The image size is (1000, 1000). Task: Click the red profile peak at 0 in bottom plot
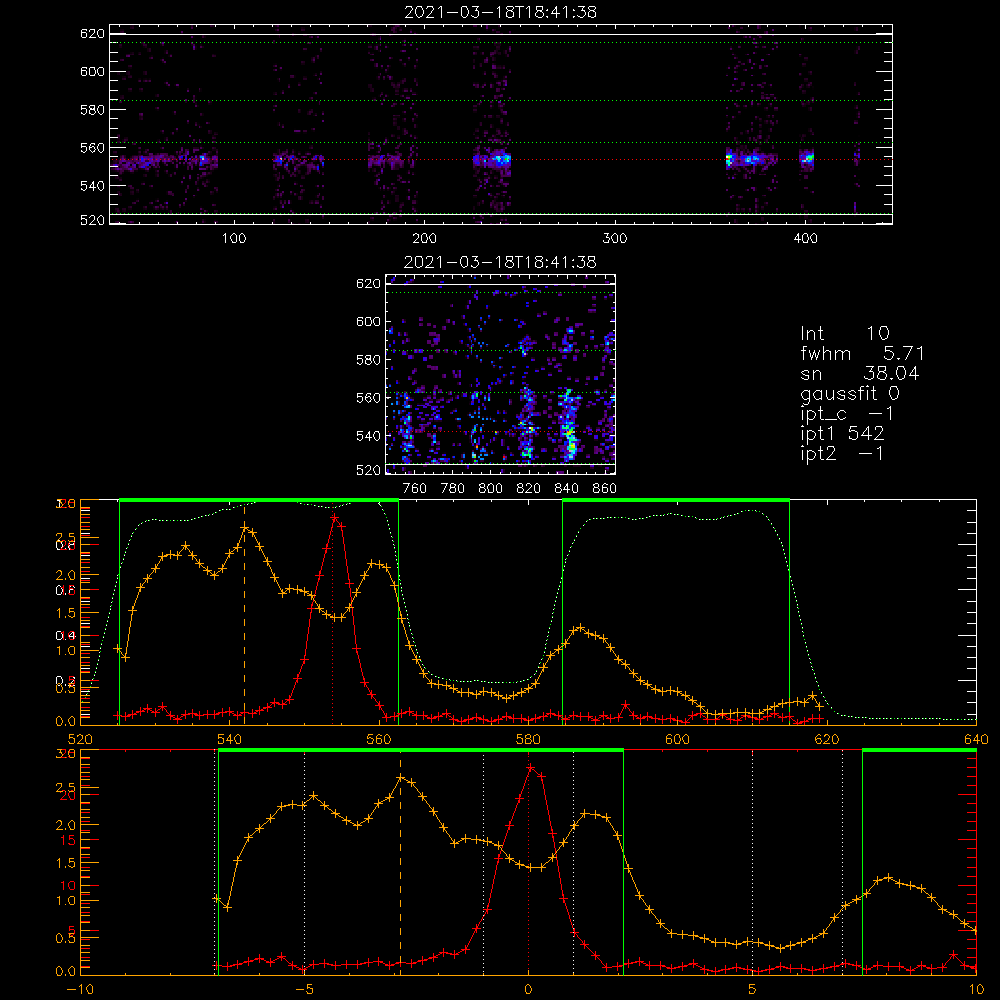pos(530,767)
